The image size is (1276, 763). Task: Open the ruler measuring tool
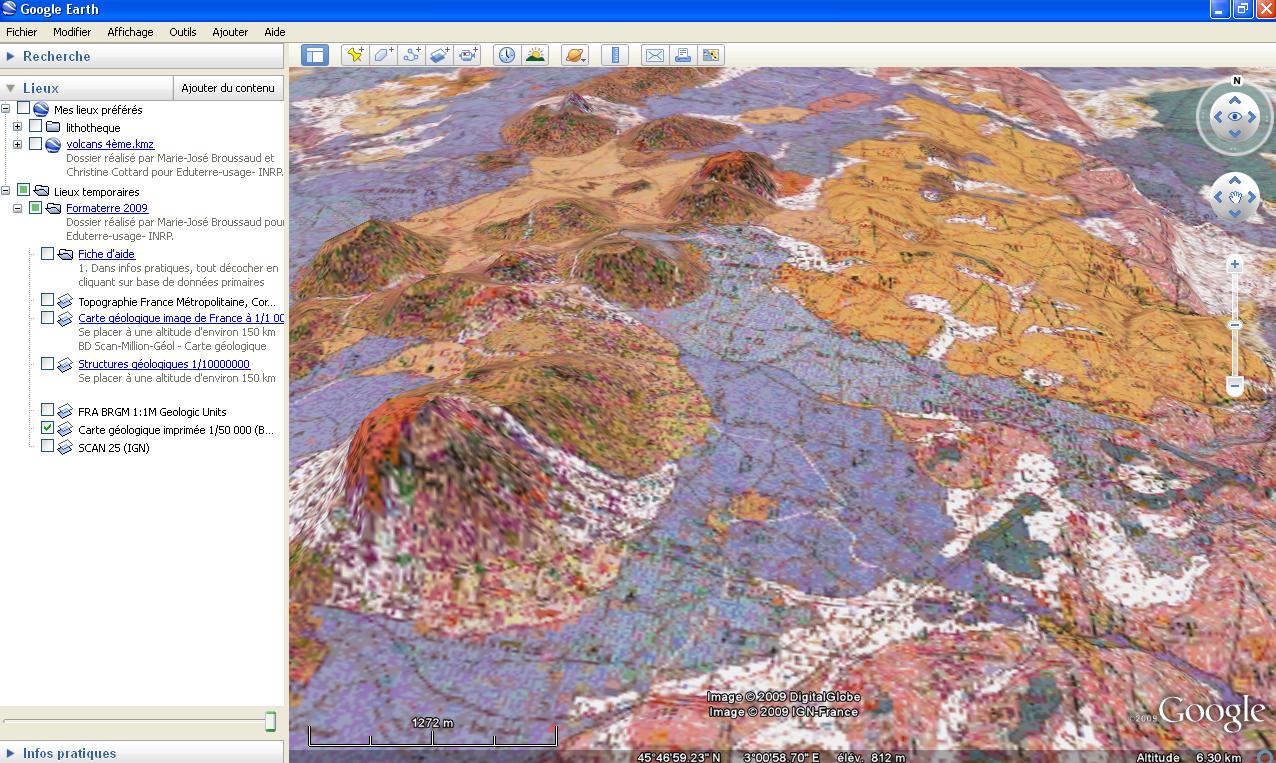[615, 56]
